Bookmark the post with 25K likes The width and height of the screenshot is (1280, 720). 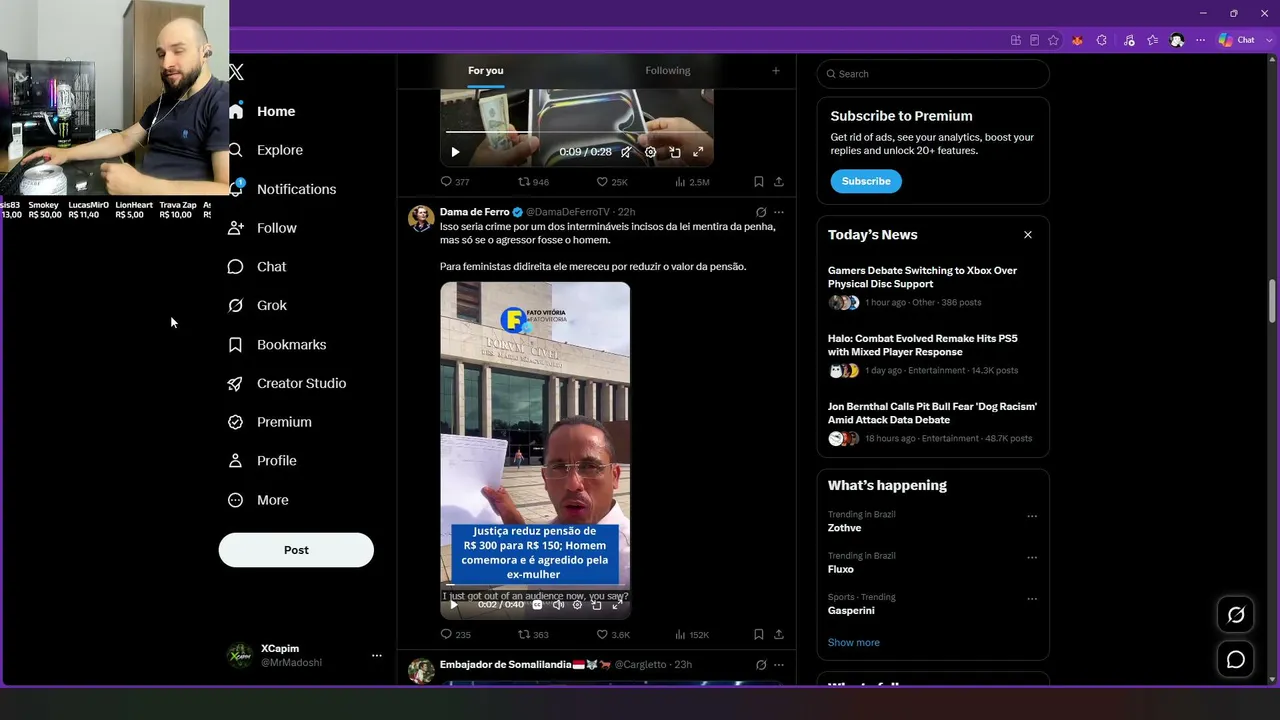pyautogui.click(x=759, y=182)
